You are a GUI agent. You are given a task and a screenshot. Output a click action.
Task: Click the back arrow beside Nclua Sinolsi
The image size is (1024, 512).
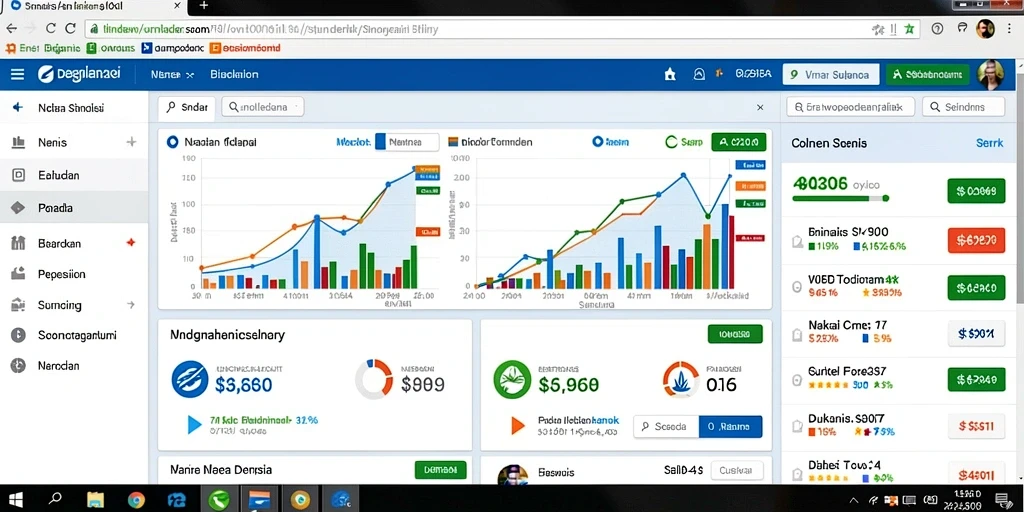[x=18, y=108]
